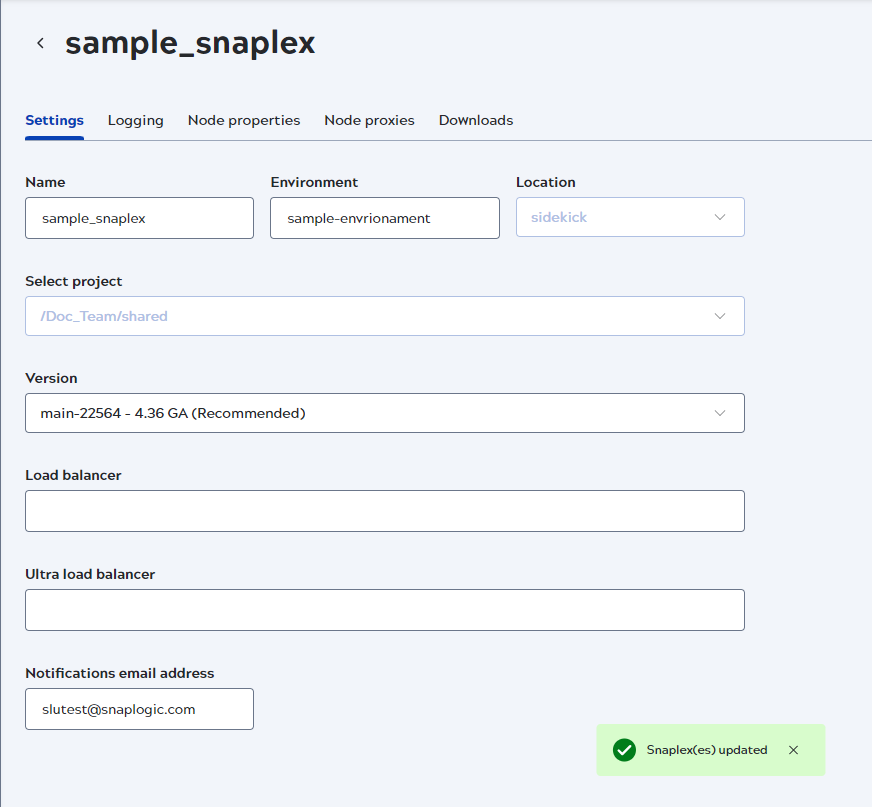Click the back arrow beside sample_snaplex

point(40,43)
